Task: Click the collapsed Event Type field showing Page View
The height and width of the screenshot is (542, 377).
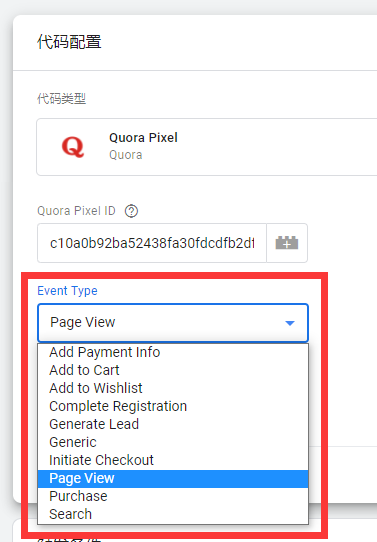Action: click(173, 323)
